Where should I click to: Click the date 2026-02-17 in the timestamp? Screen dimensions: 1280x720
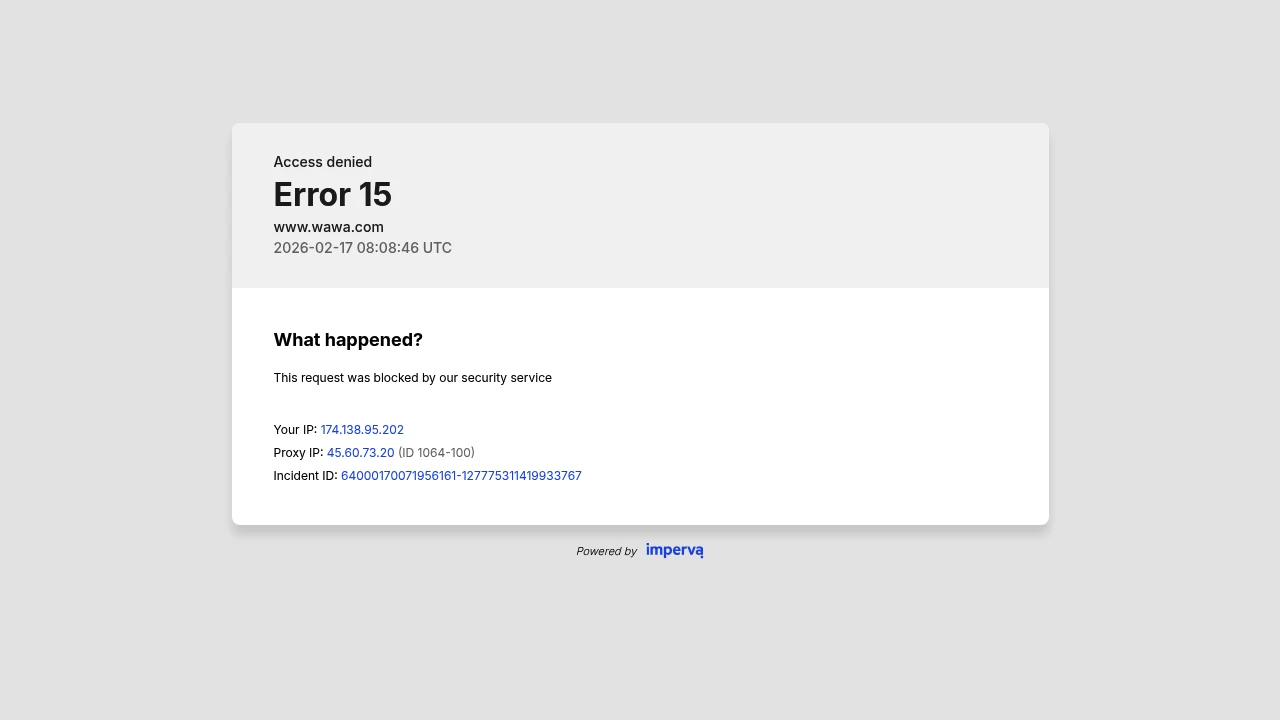point(313,248)
